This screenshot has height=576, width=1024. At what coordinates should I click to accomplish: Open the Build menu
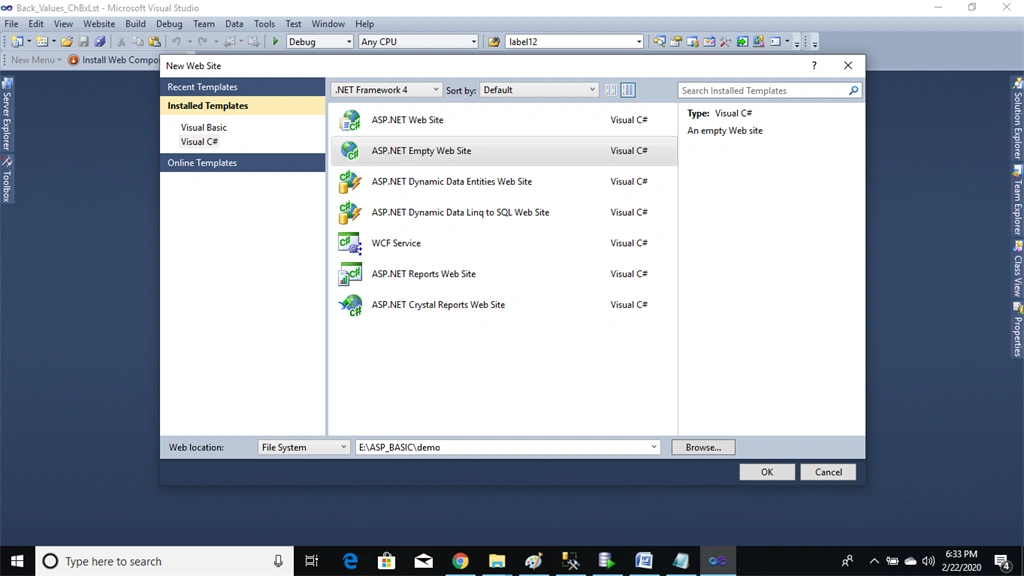click(135, 24)
